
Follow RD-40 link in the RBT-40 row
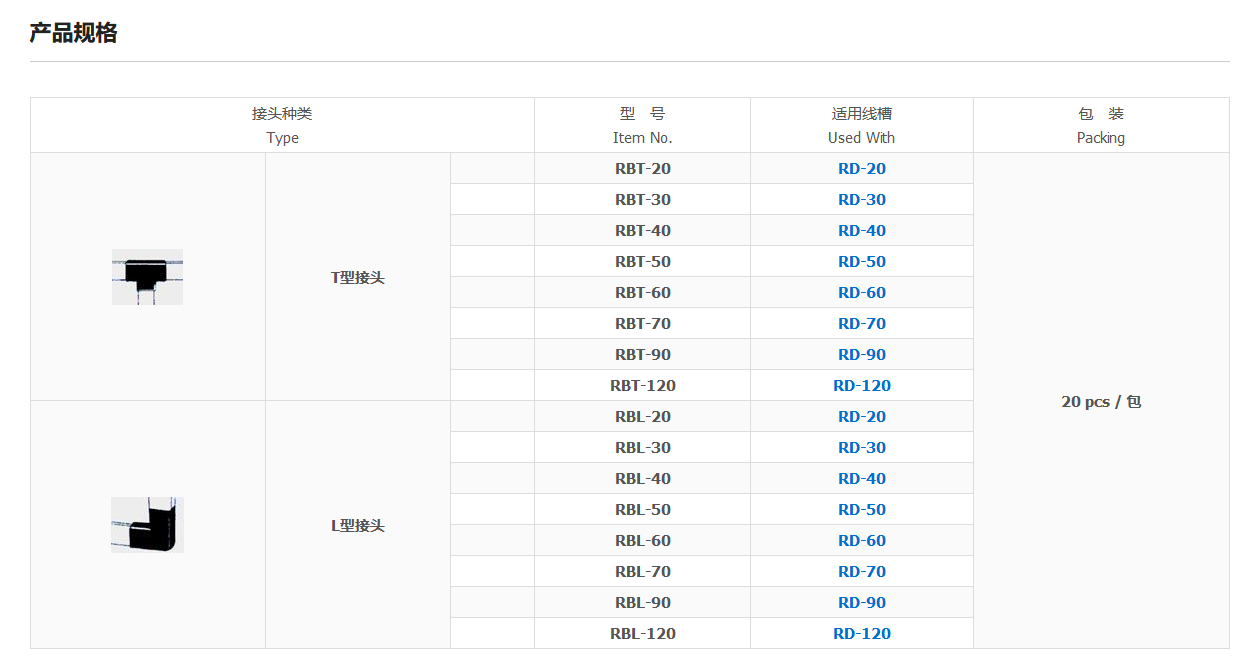click(x=862, y=231)
